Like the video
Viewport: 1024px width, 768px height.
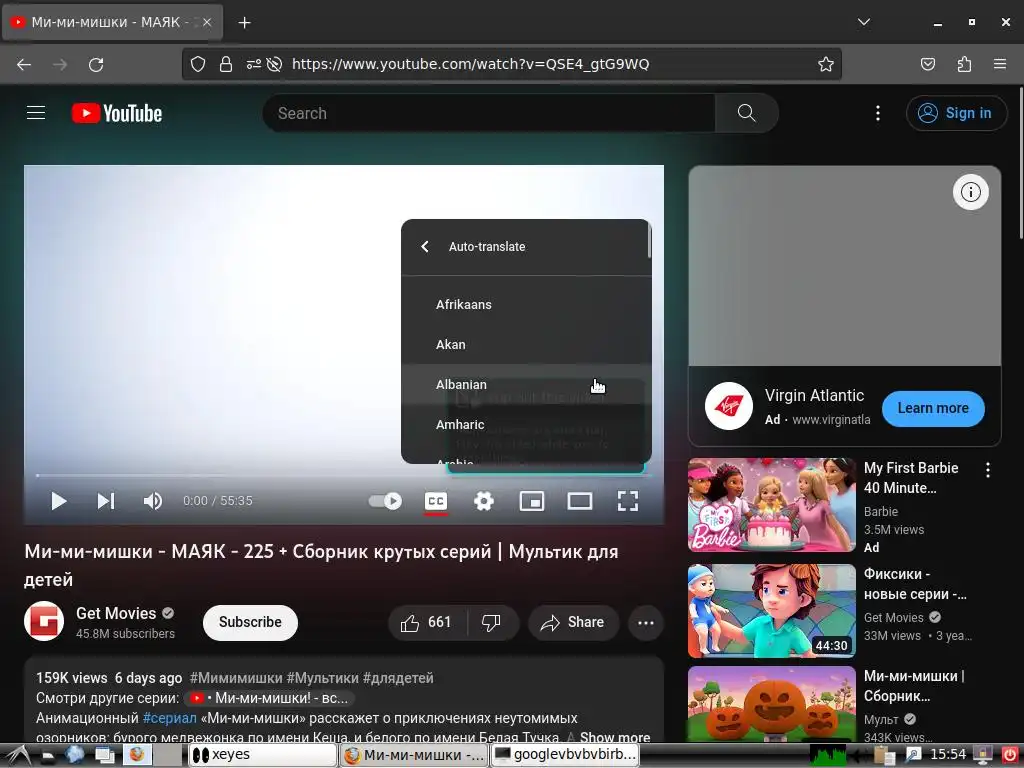(428, 622)
